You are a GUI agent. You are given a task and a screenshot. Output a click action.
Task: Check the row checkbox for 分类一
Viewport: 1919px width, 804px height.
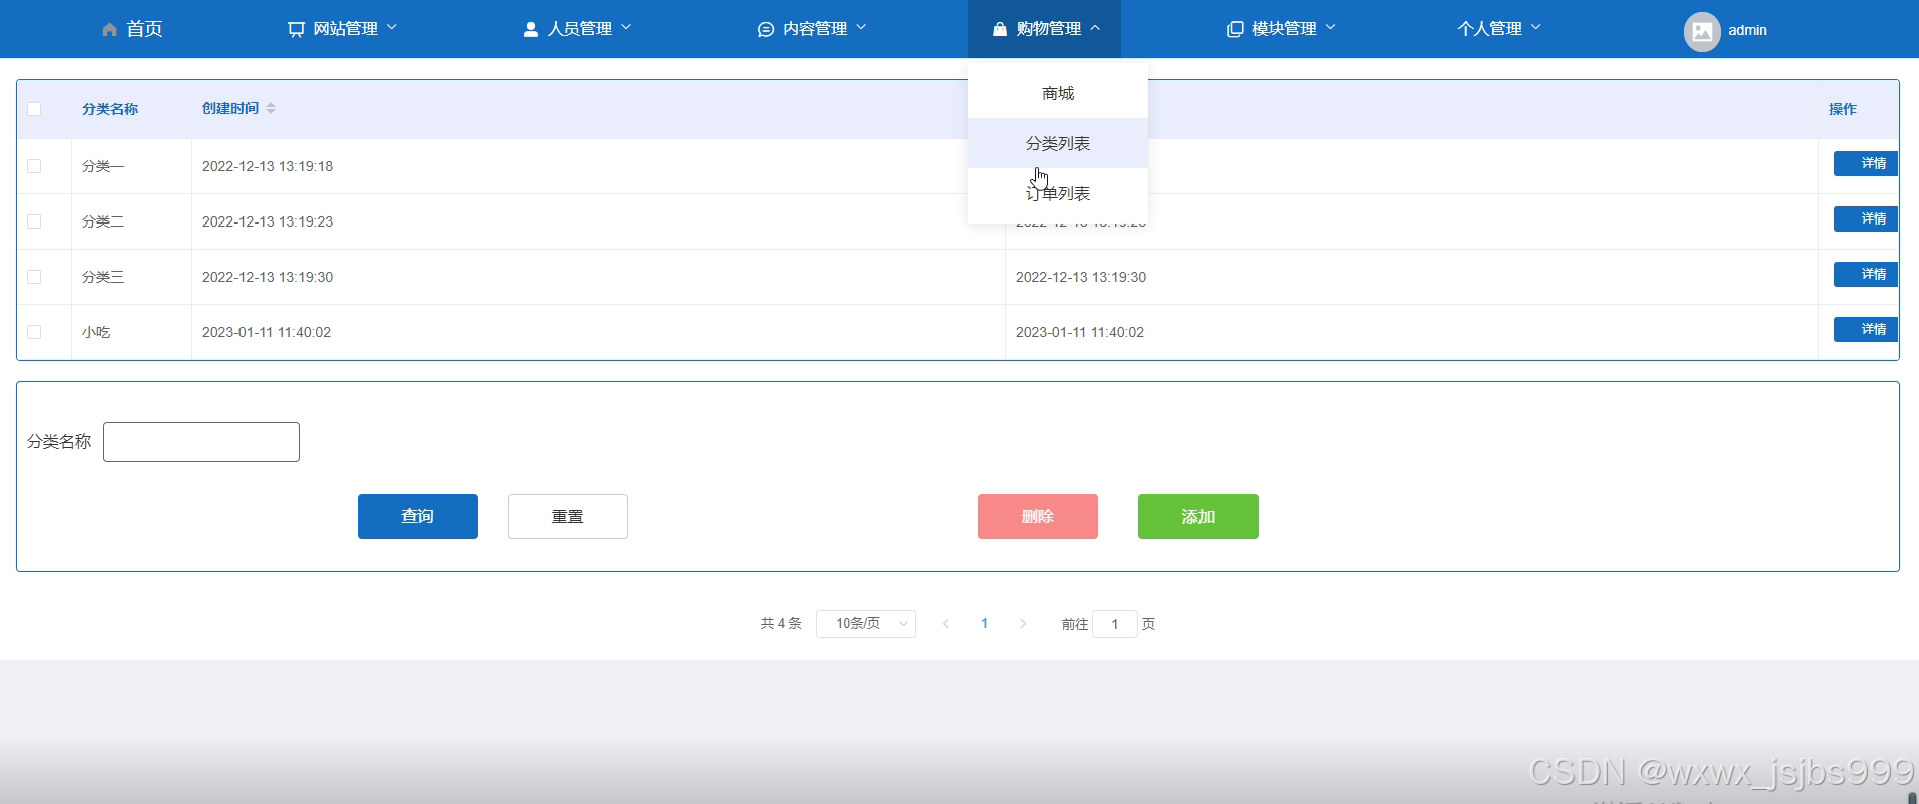click(34, 166)
